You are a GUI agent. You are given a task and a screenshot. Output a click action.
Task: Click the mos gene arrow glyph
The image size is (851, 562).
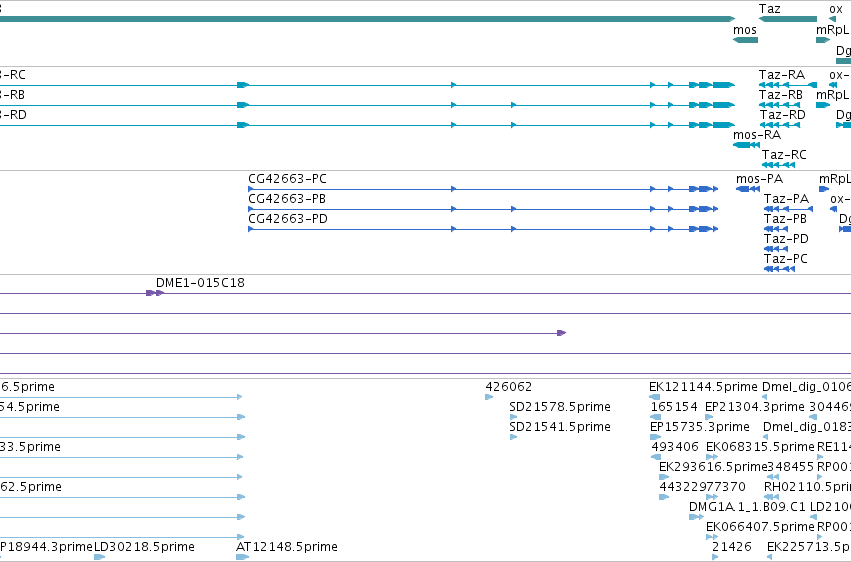pyautogui.click(x=745, y=40)
